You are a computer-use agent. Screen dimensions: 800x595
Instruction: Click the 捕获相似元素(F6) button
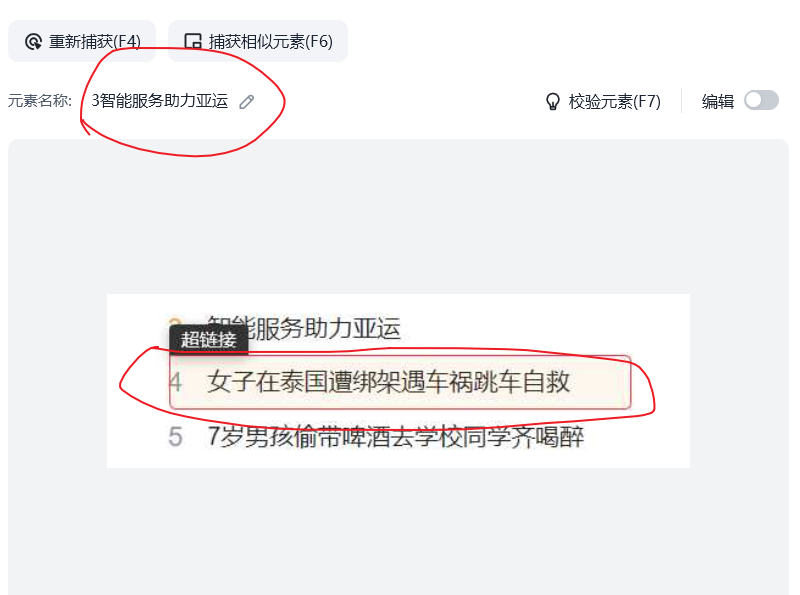258,41
